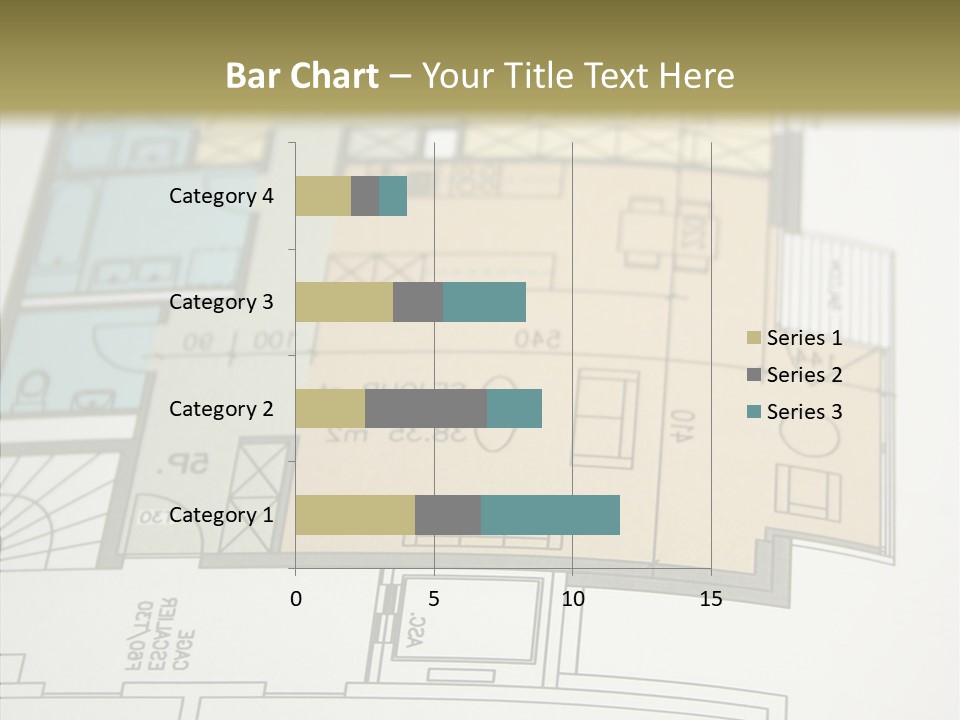Select the Series 3 legend text

[x=804, y=412]
